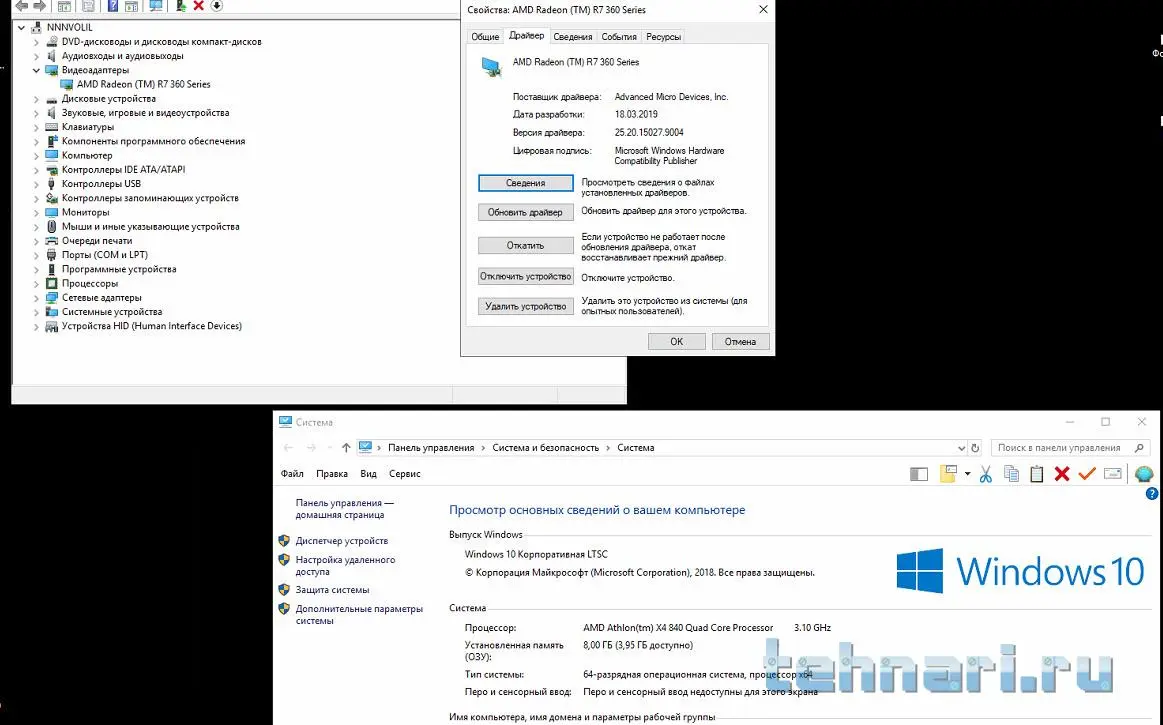Click the red X Delete icon in System toolbar
The width and height of the screenshot is (1163, 725).
tap(1062, 474)
